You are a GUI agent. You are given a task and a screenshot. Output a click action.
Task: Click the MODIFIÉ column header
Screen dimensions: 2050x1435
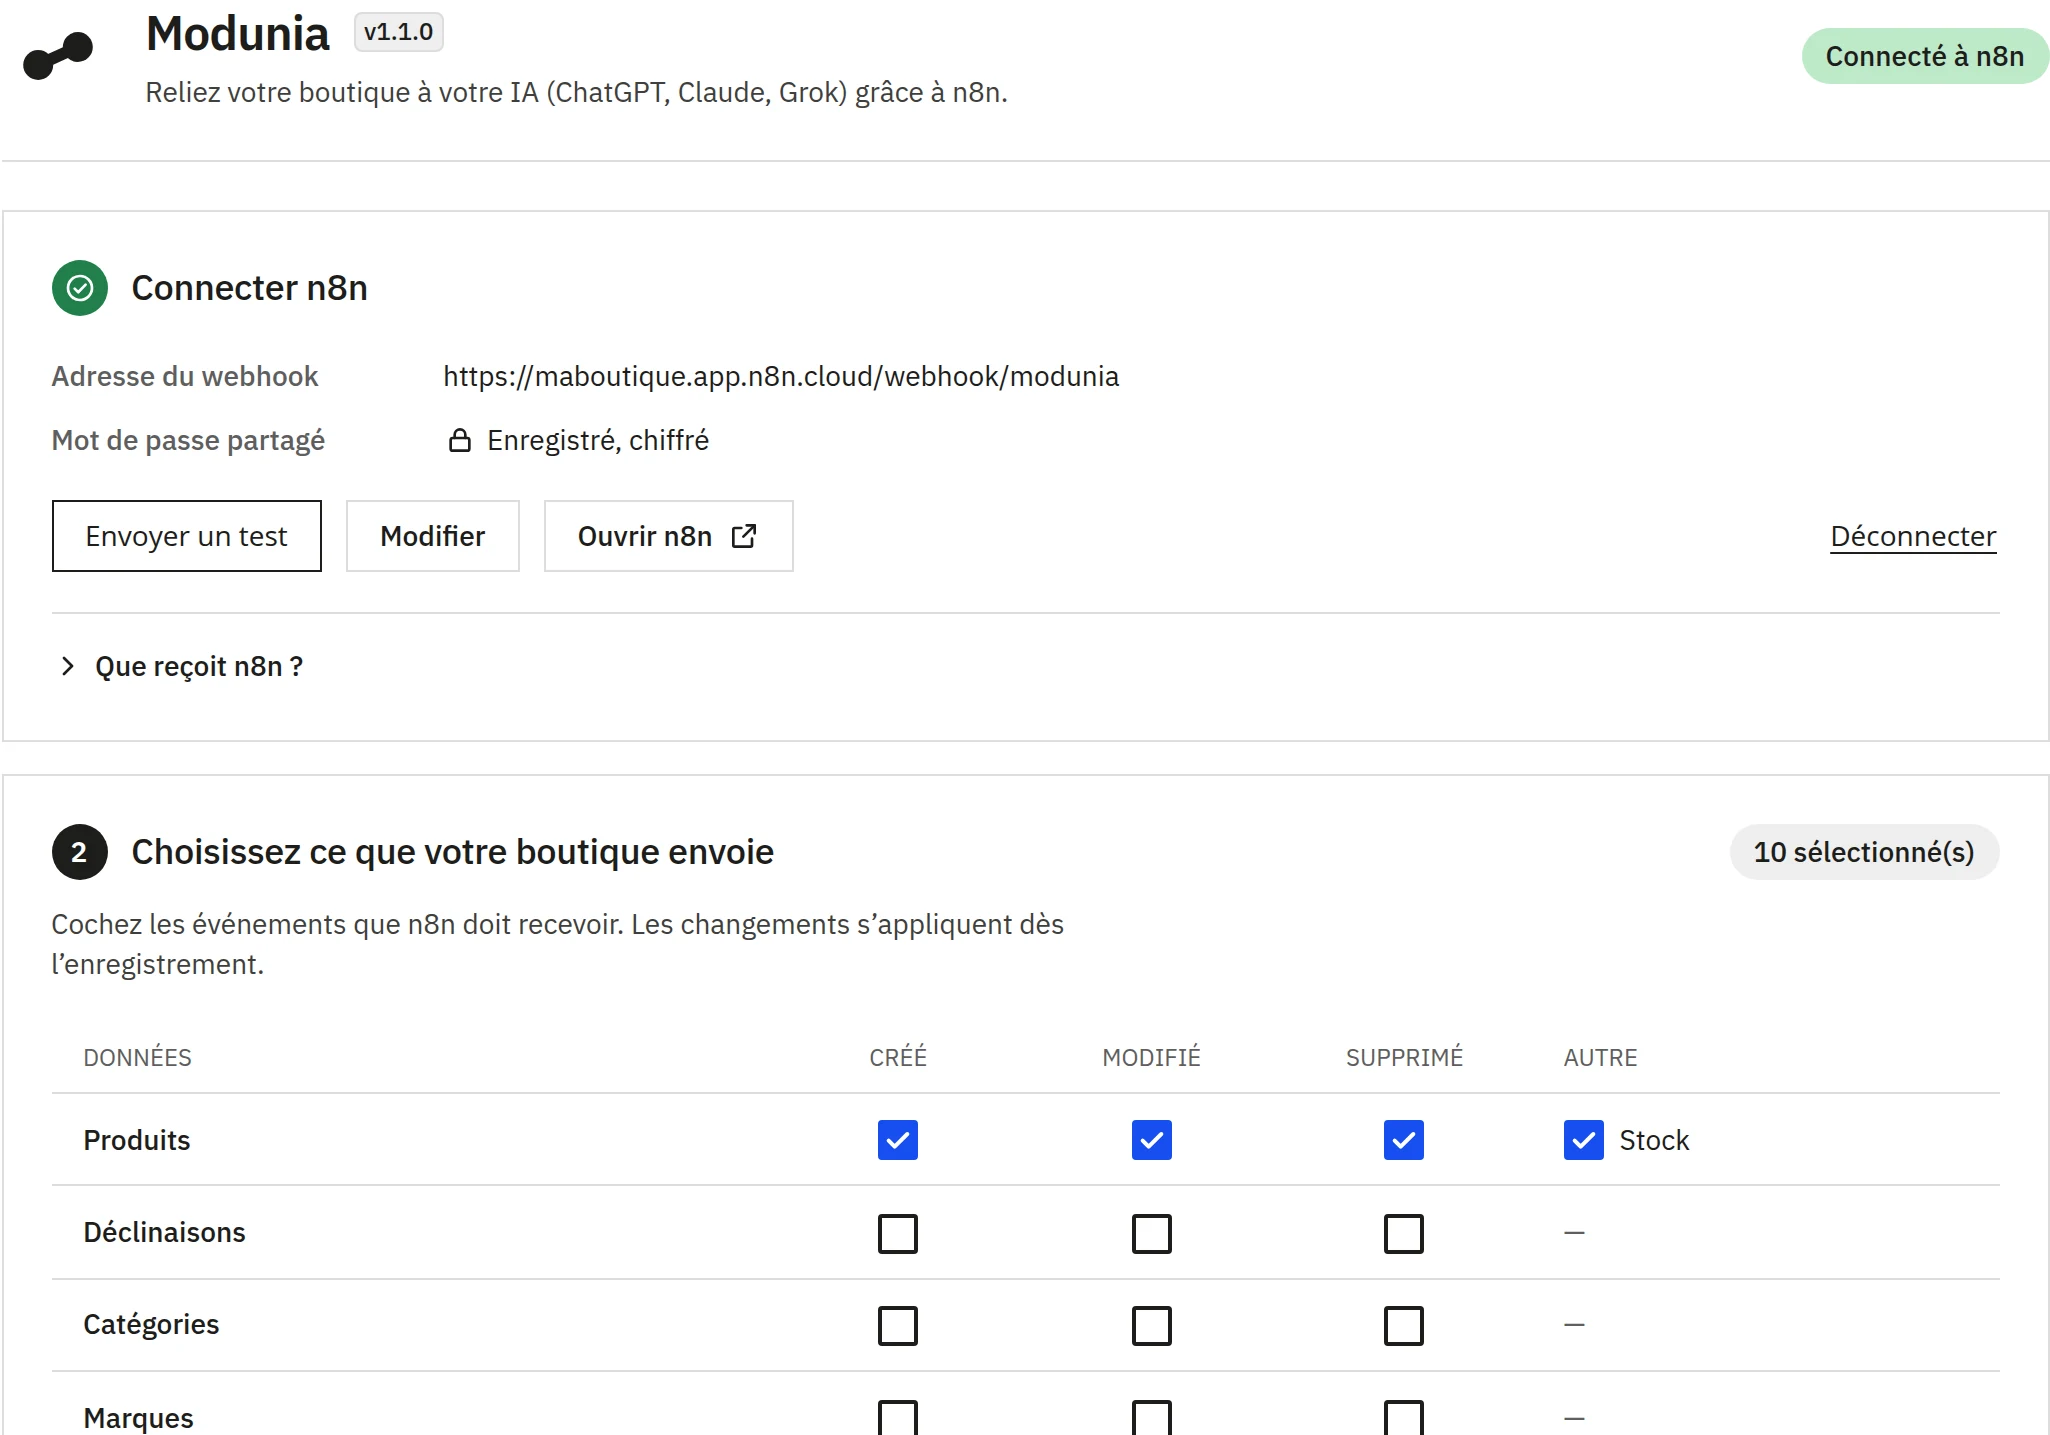[1152, 1057]
